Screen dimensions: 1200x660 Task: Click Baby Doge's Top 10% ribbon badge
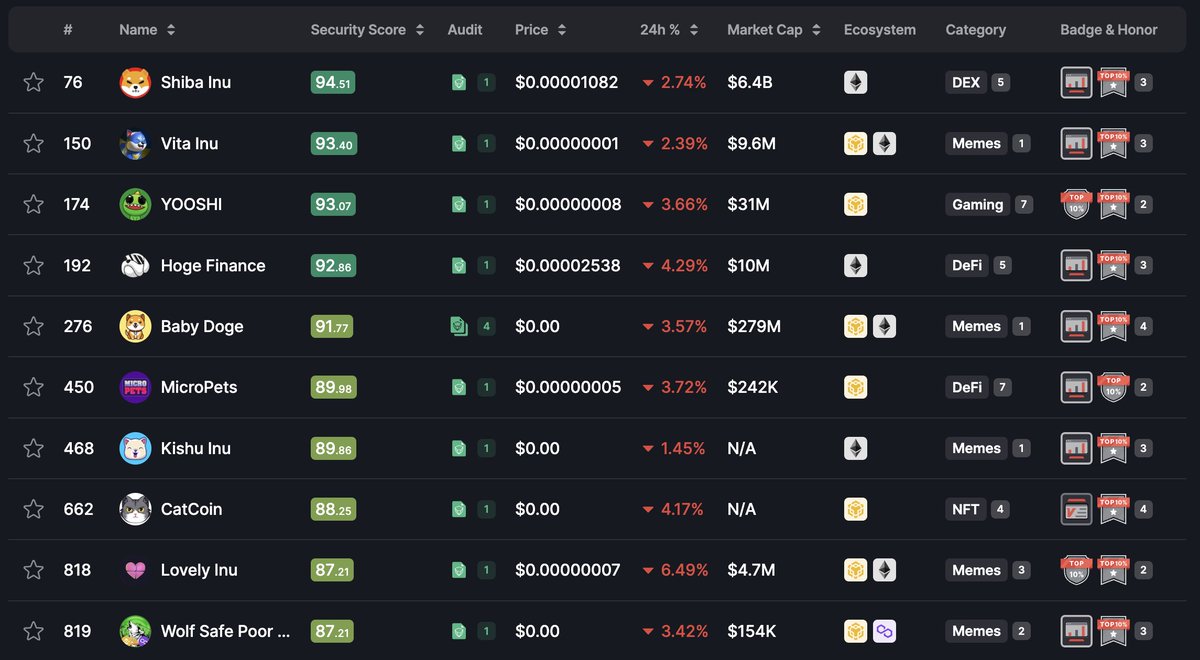click(1113, 326)
